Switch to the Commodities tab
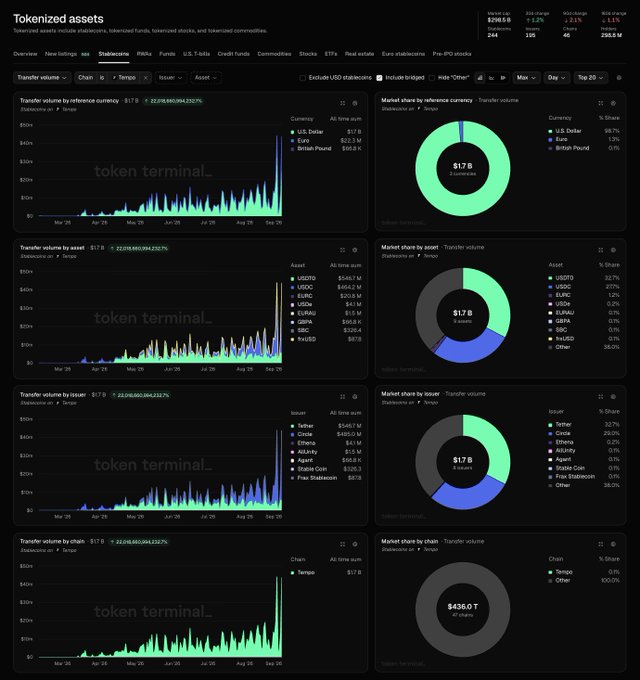Screen dimensions: 640x680 [x=274, y=54]
